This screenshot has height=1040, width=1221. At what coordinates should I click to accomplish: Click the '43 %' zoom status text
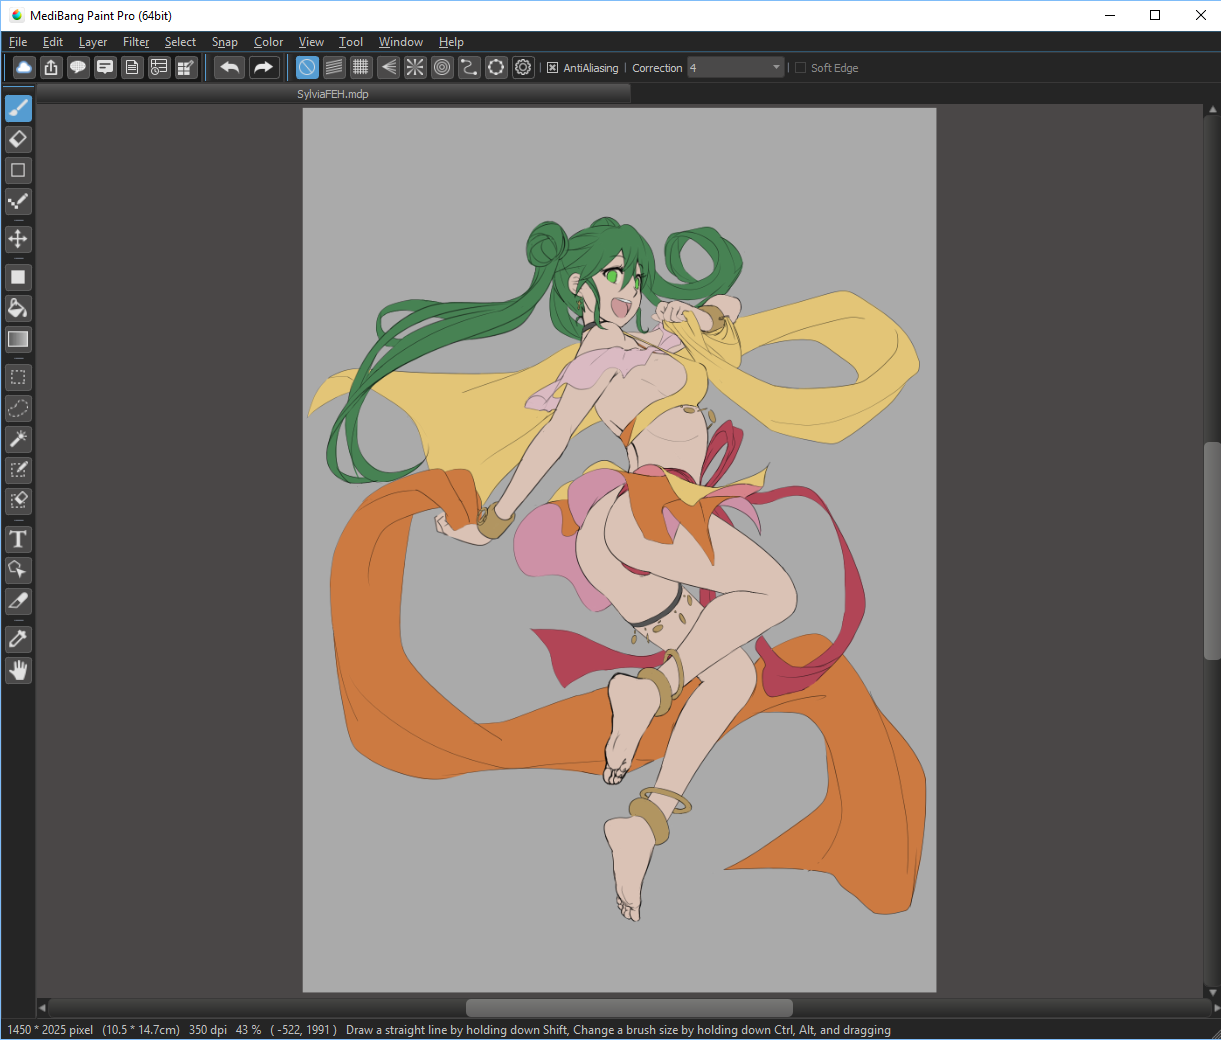[249, 1030]
